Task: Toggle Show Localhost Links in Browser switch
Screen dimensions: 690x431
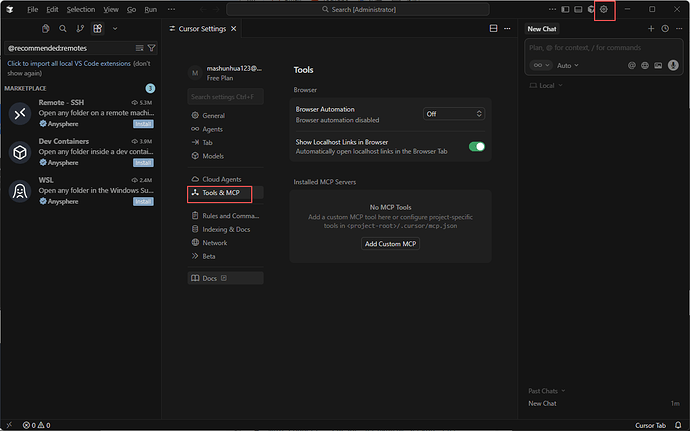Action: point(477,147)
